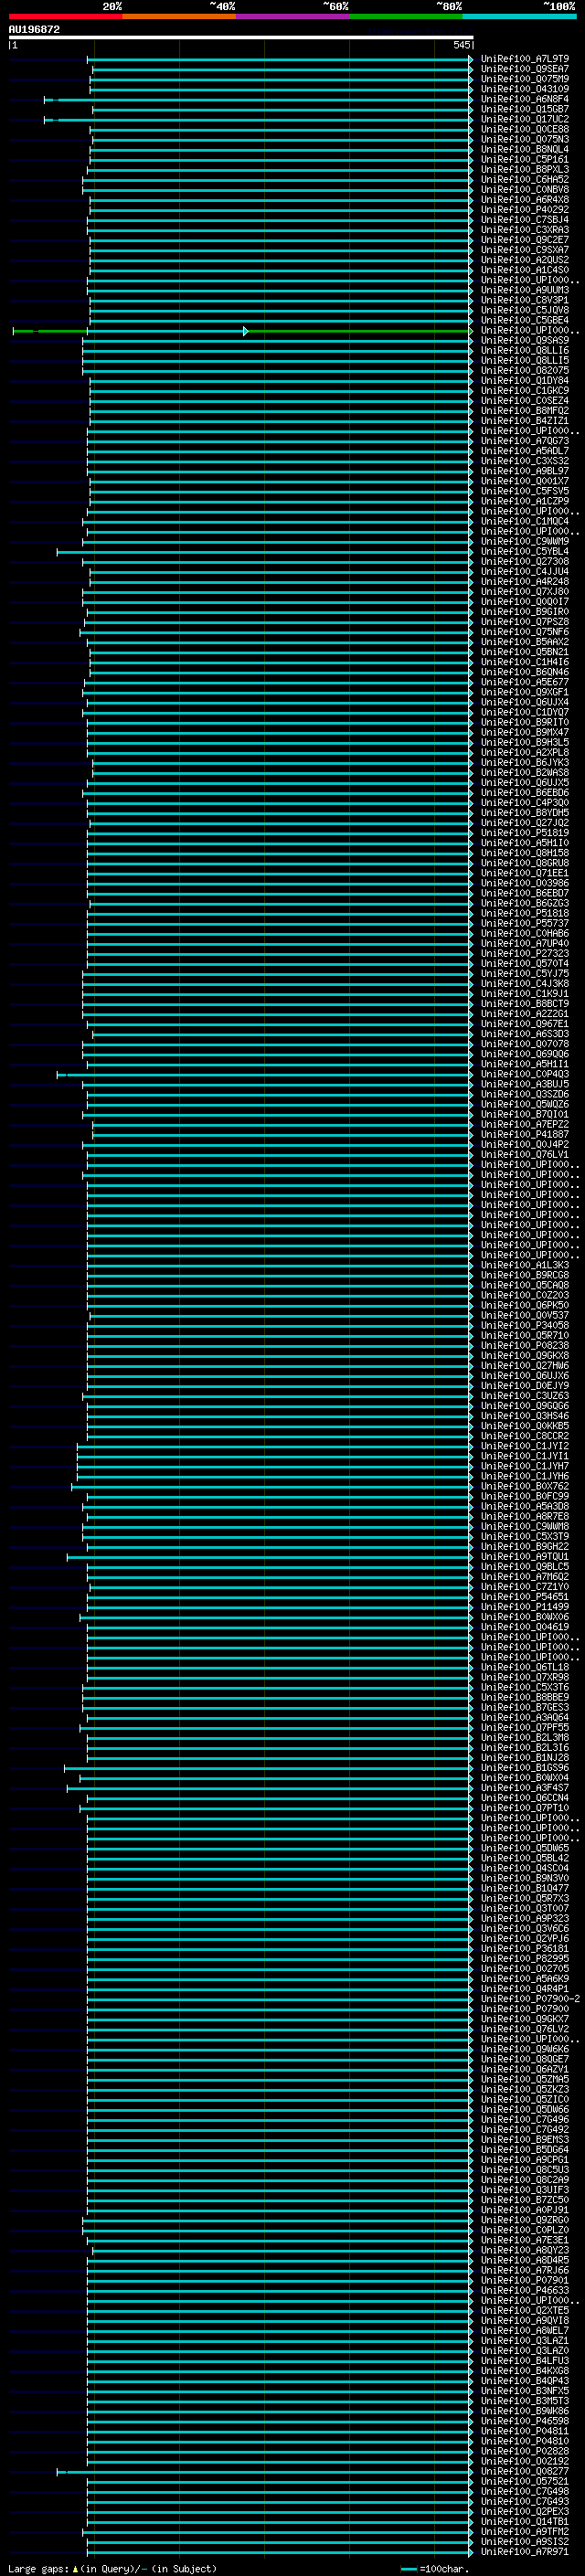The height and width of the screenshot is (2576, 585).
Task: Select hit UniRef100_C8V3P1
Action: (524, 300)
